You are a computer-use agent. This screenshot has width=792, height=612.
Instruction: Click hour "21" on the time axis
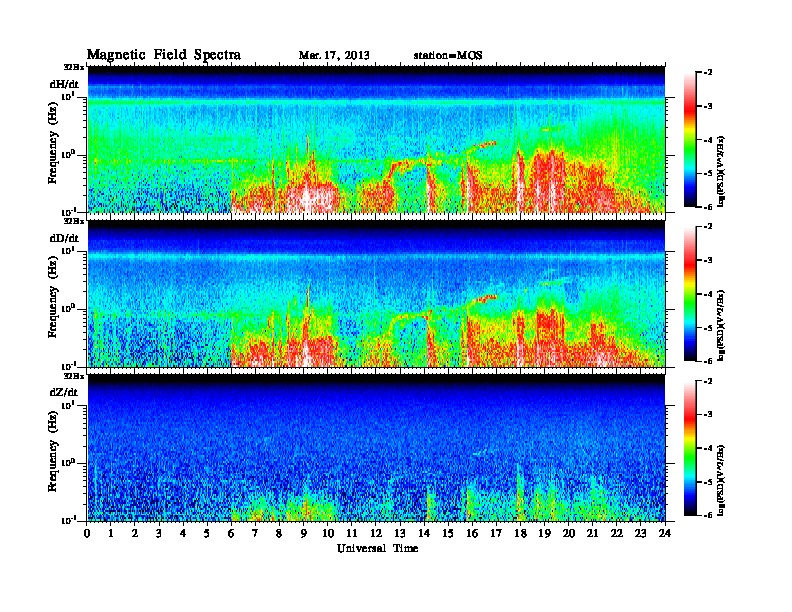[592, 534]
